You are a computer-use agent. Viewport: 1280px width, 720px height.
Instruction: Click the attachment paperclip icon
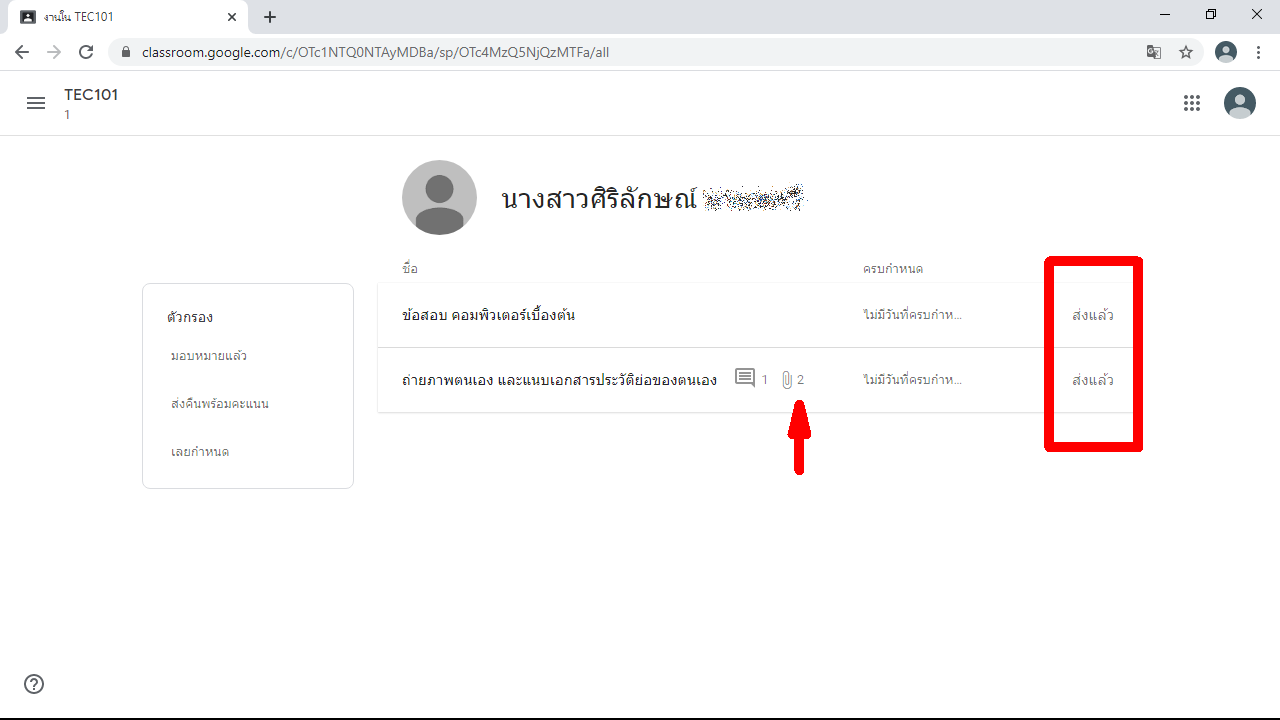787,380
